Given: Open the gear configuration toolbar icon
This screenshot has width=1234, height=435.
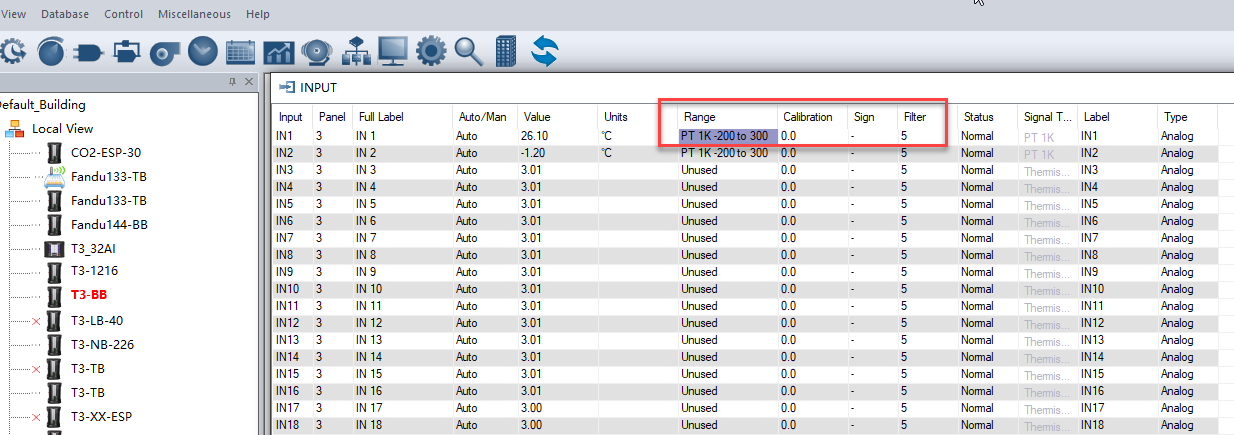Looking at the screenshot, I should [431, 51].
